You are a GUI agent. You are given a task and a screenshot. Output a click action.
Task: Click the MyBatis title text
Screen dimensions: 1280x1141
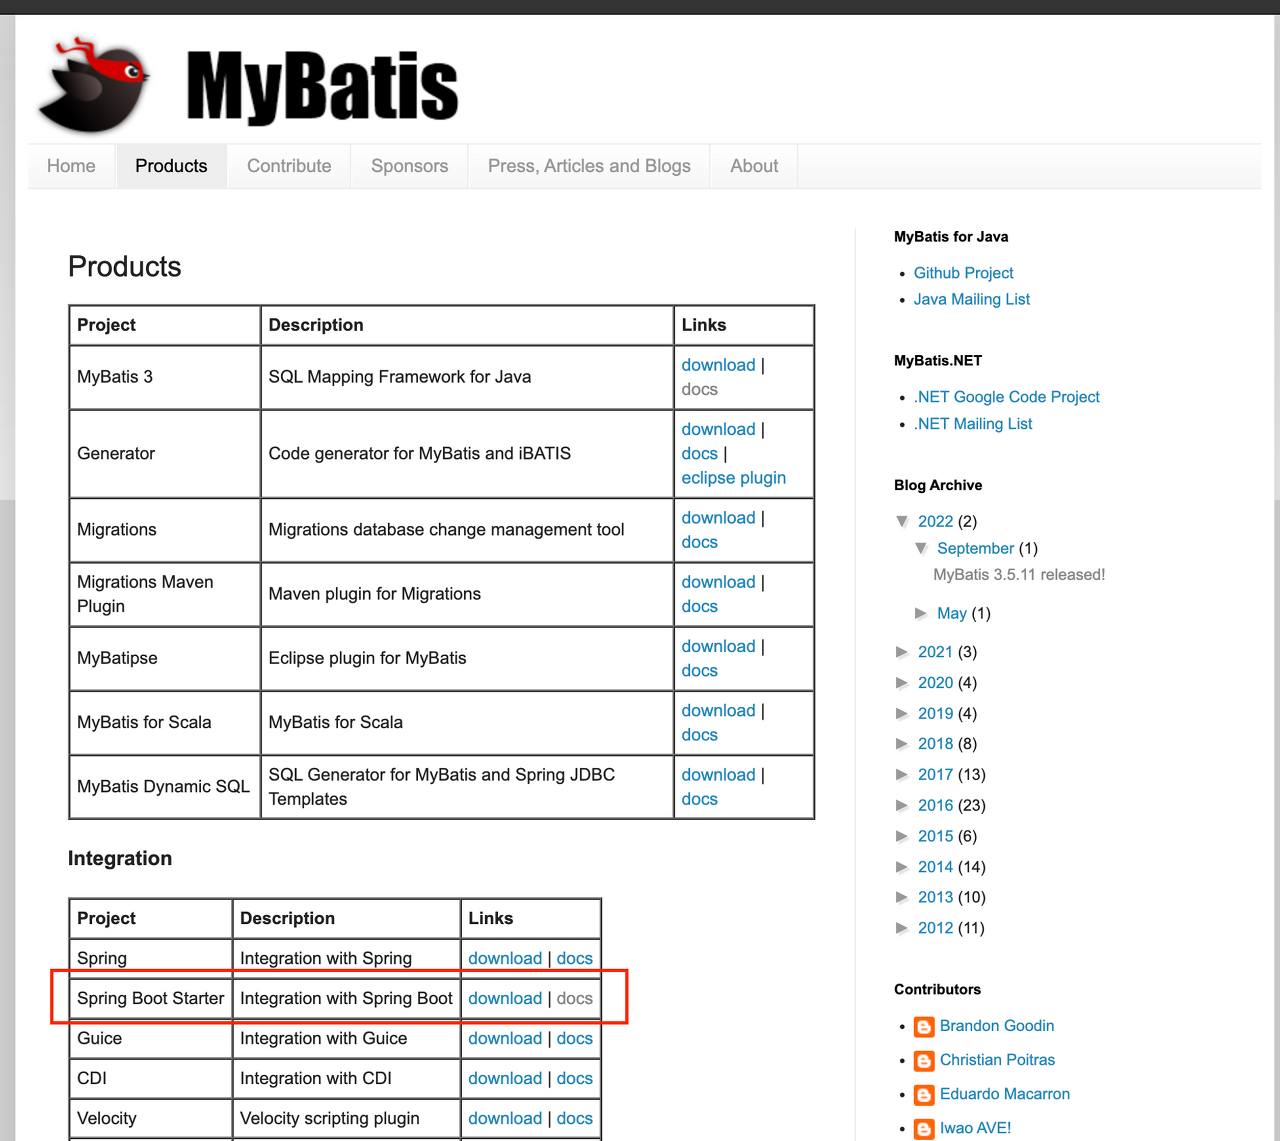[322, 88]
